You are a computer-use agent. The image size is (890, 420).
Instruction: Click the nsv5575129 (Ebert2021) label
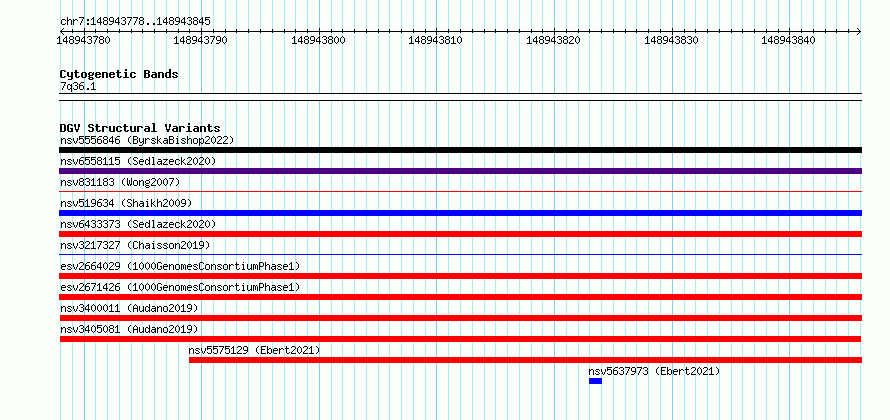pos(254,350)
